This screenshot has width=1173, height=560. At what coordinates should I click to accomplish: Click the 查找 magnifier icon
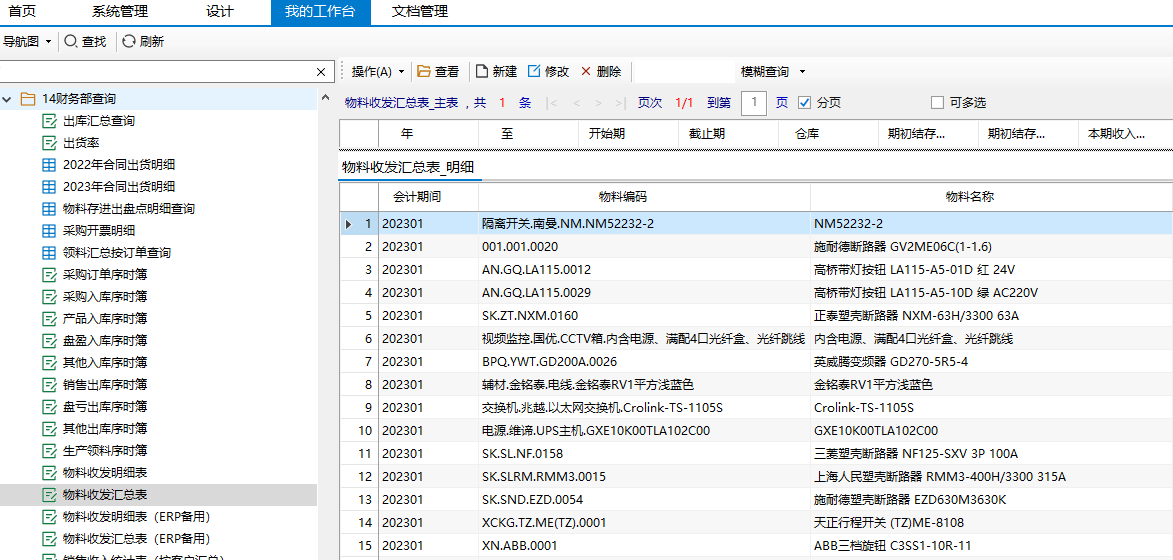(x=71, y=42)
